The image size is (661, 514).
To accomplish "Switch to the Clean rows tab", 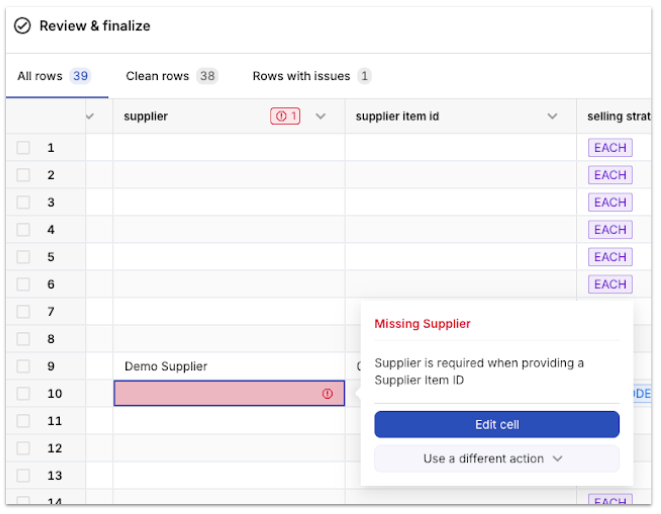I will [x=171, y=77].
